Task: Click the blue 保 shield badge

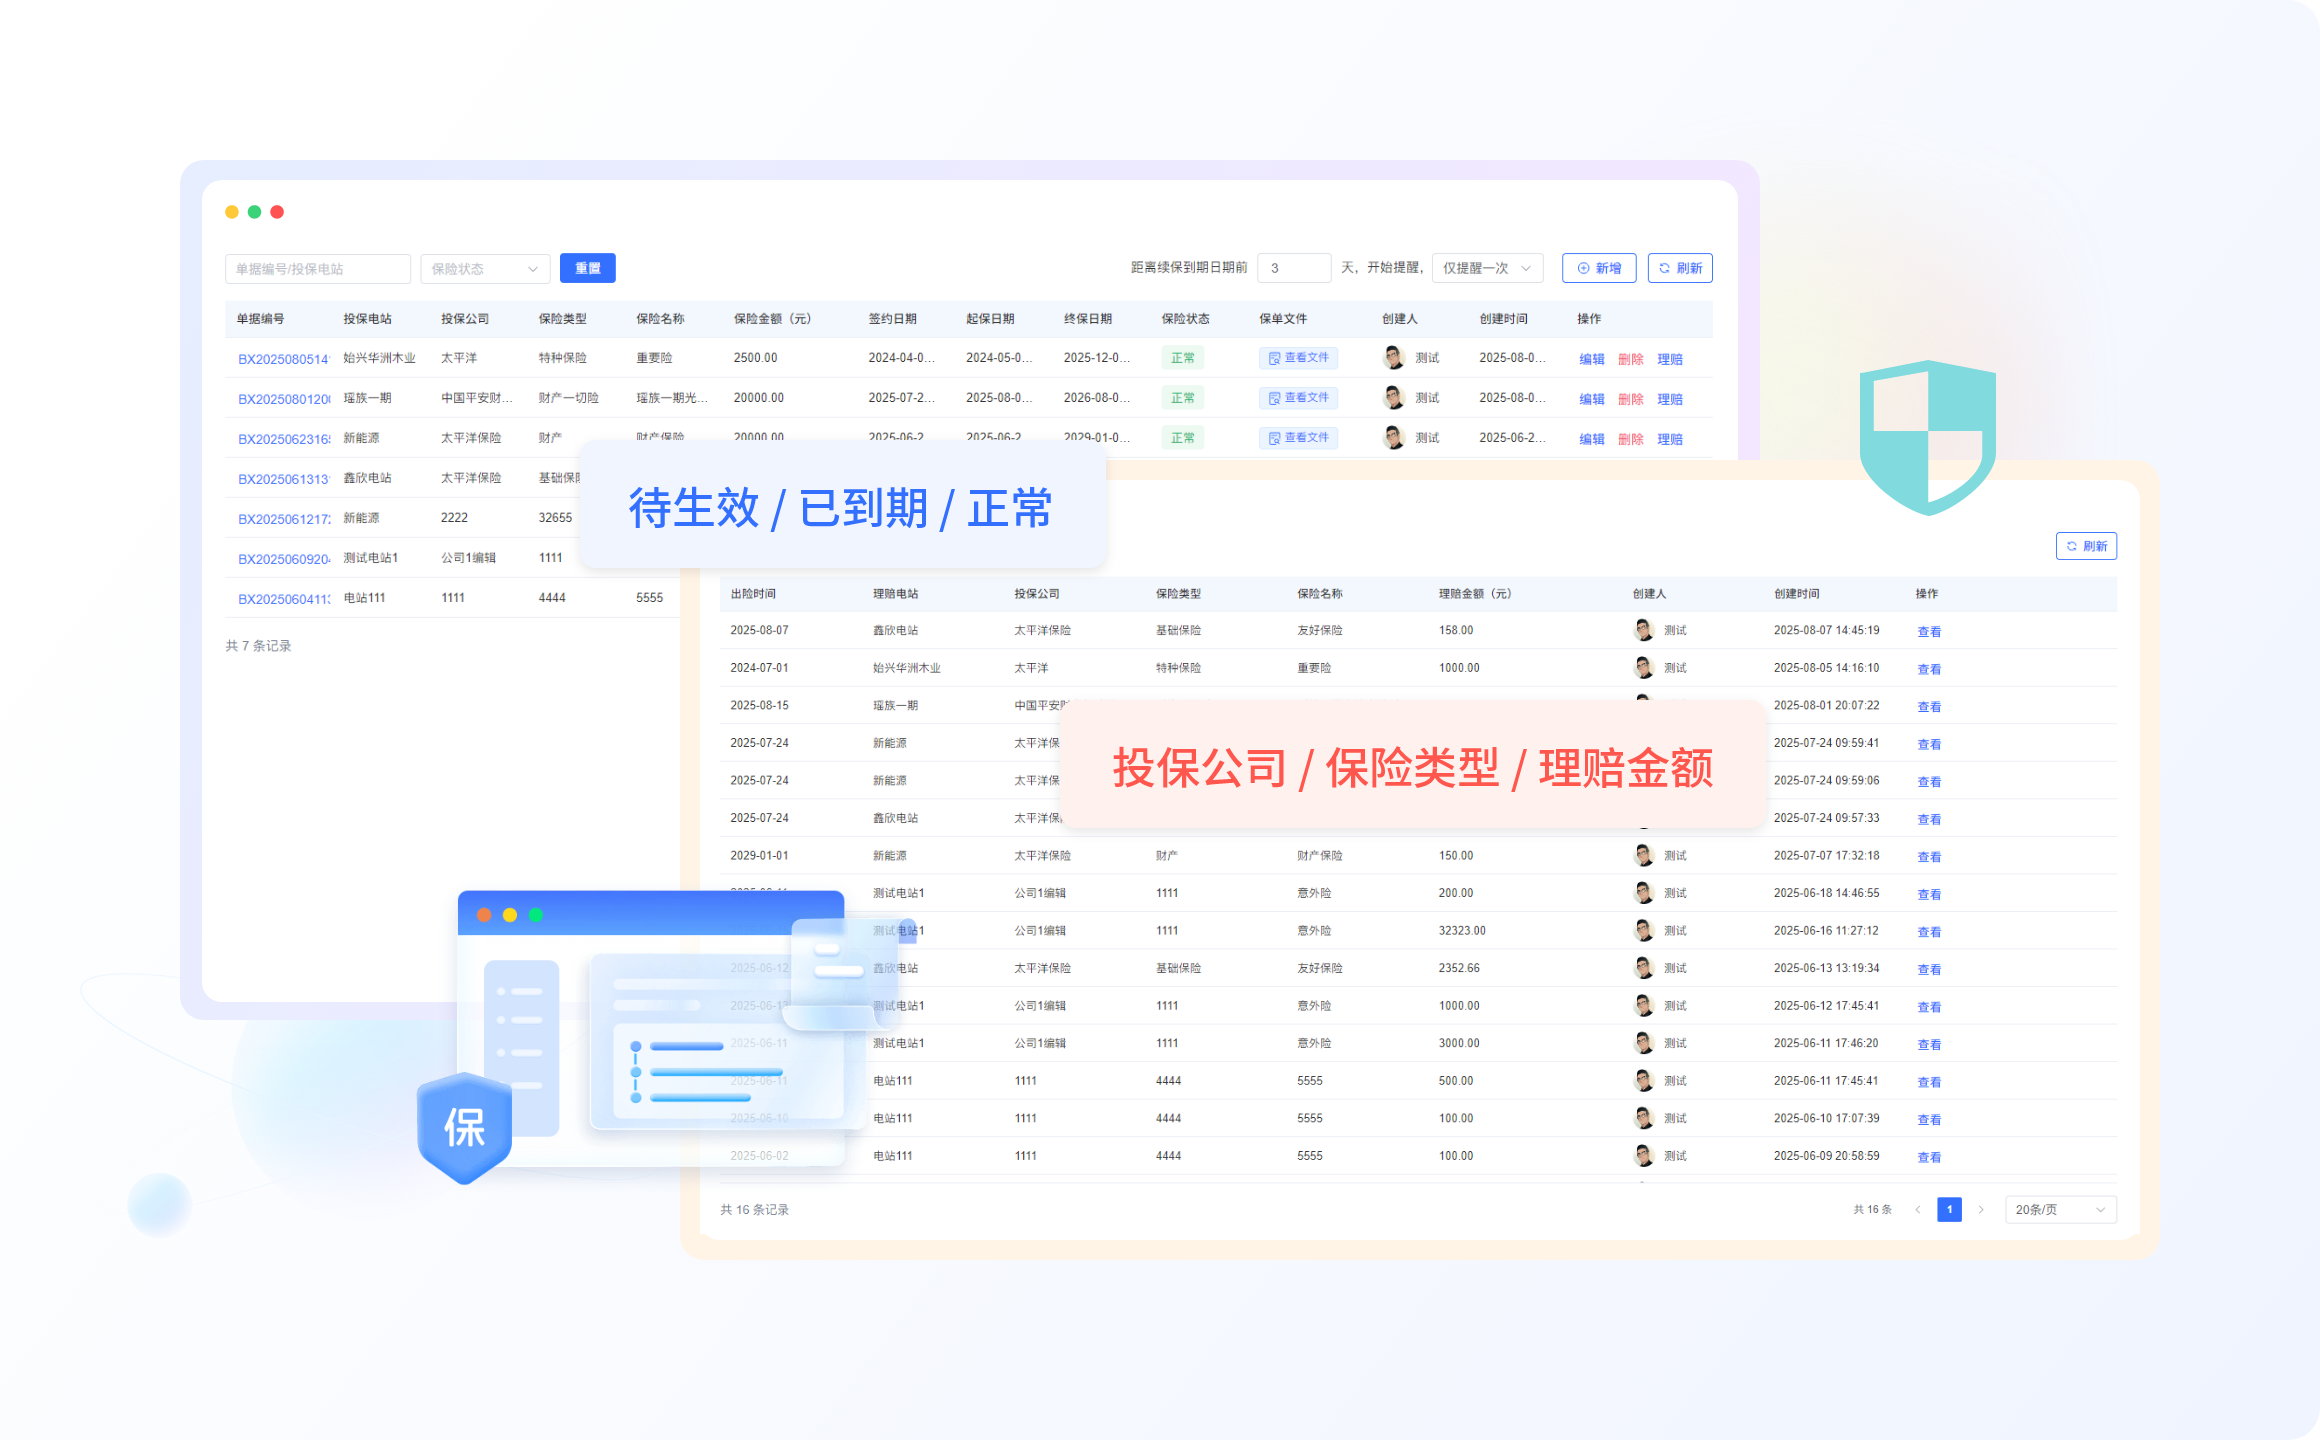Action: pos(465,1128)
